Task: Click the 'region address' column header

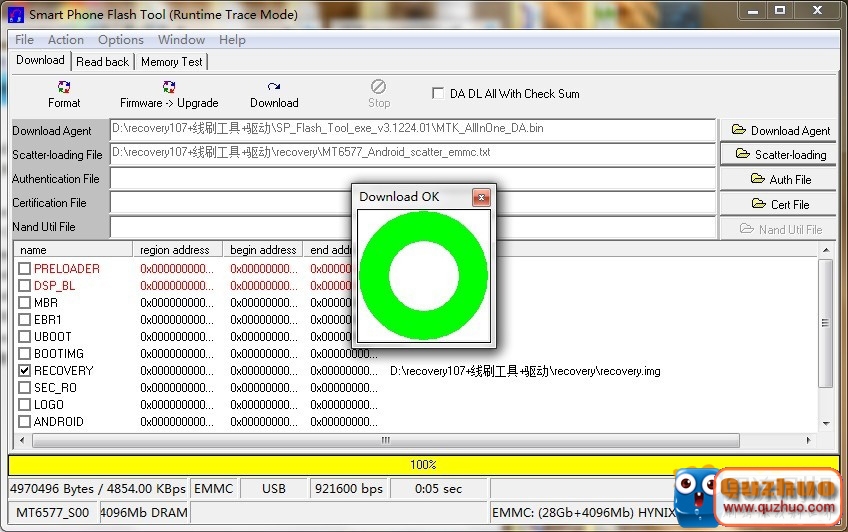Action: coord(177,250)
